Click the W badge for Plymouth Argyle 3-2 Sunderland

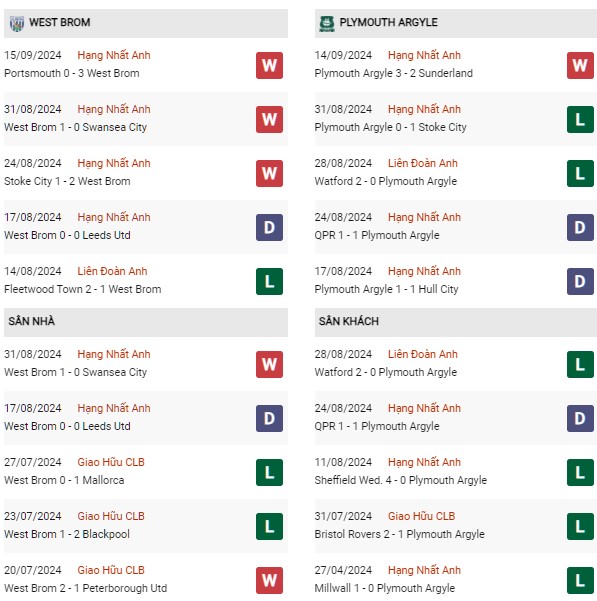580,66
